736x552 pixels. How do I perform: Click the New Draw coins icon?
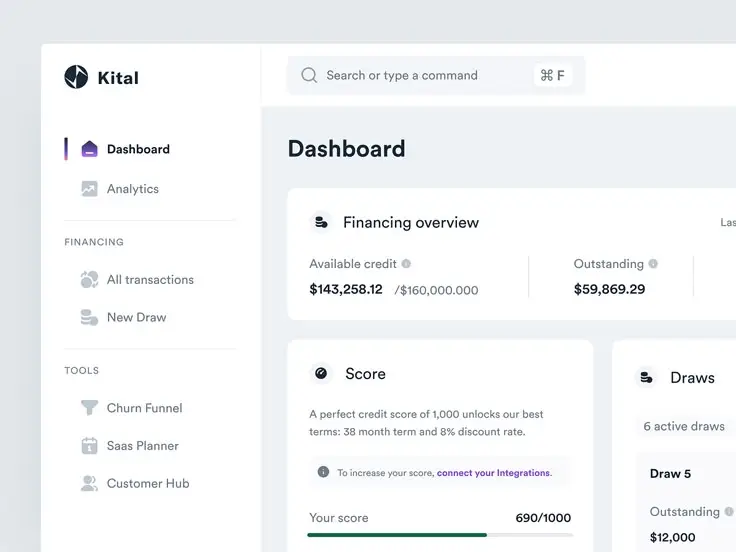89,317
